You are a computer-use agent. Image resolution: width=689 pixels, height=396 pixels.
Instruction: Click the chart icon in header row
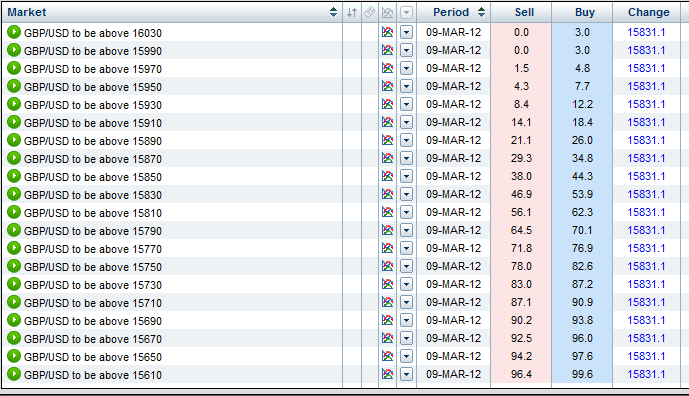point(388,12)
